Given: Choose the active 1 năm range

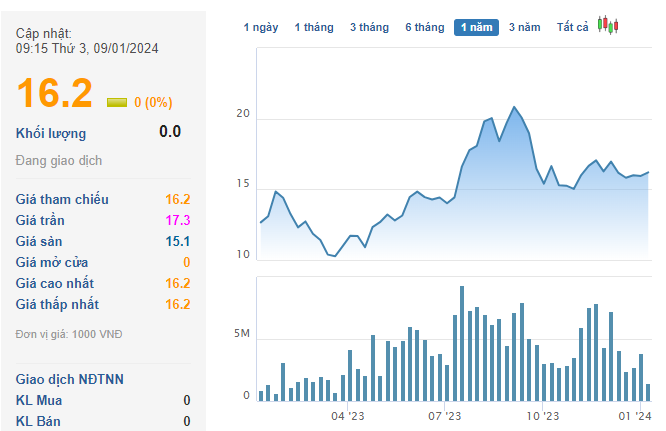Looking at the screenshot, I should [476, 28].
